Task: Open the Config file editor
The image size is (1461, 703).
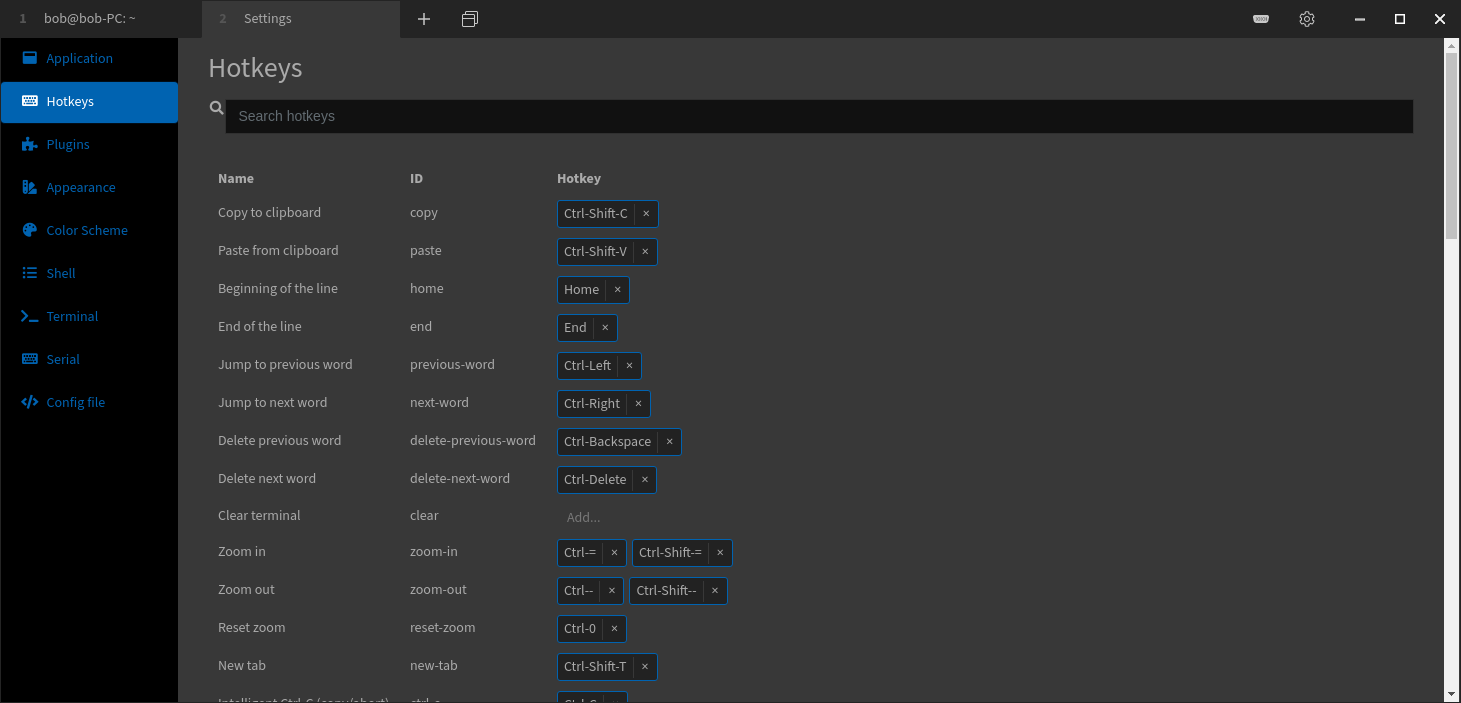Action: (x=75, y=402)
